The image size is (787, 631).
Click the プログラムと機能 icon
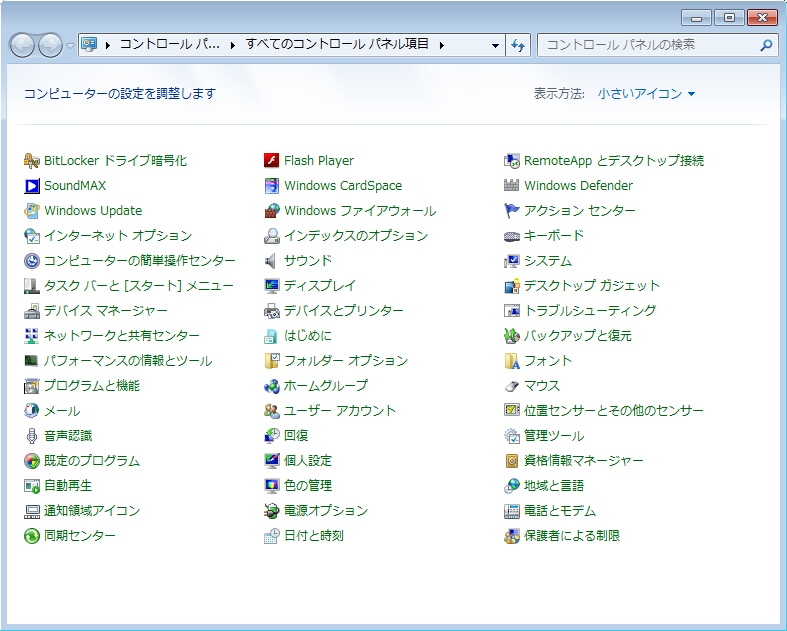pyautogui.click(x=31, y=386)
